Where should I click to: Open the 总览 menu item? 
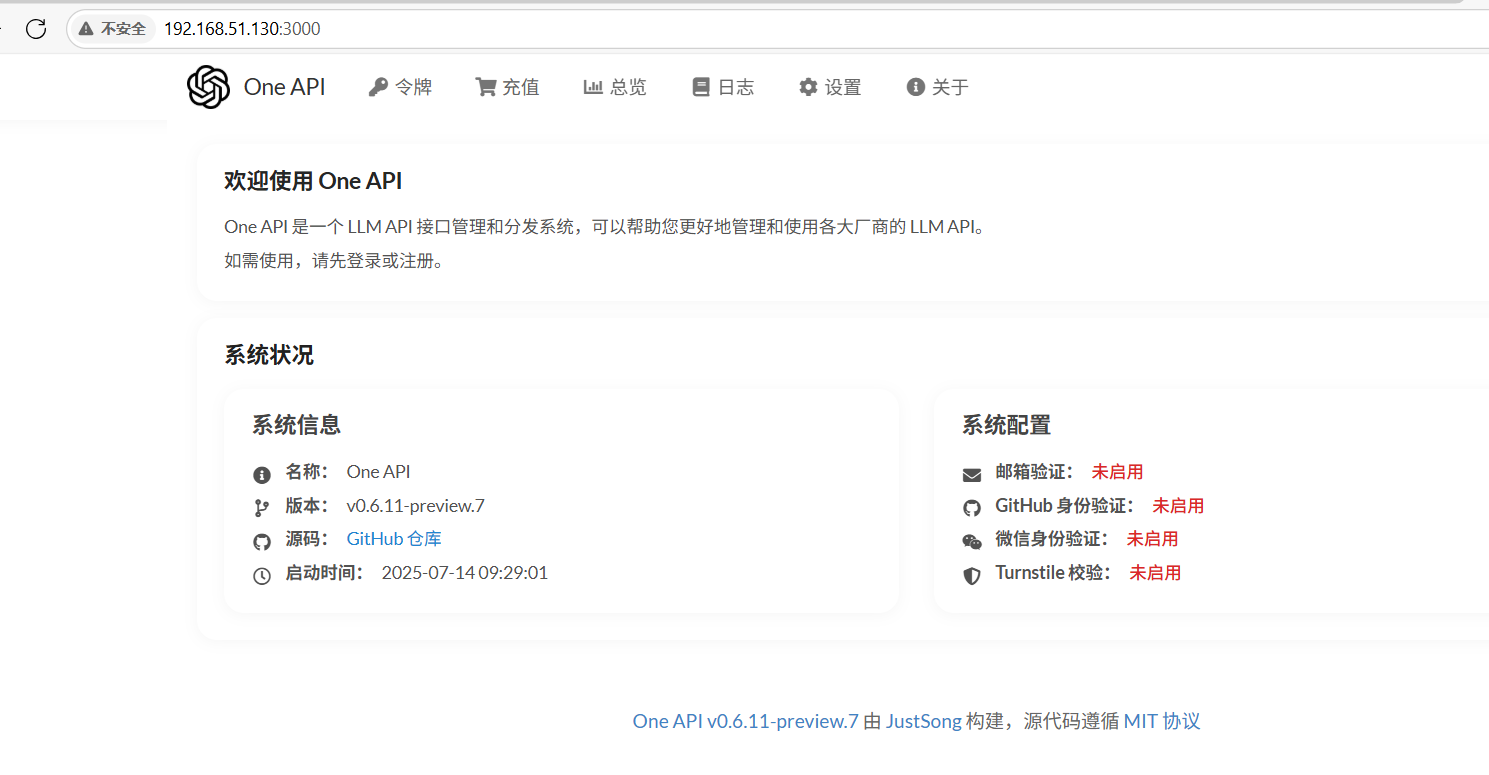point(615,87)
